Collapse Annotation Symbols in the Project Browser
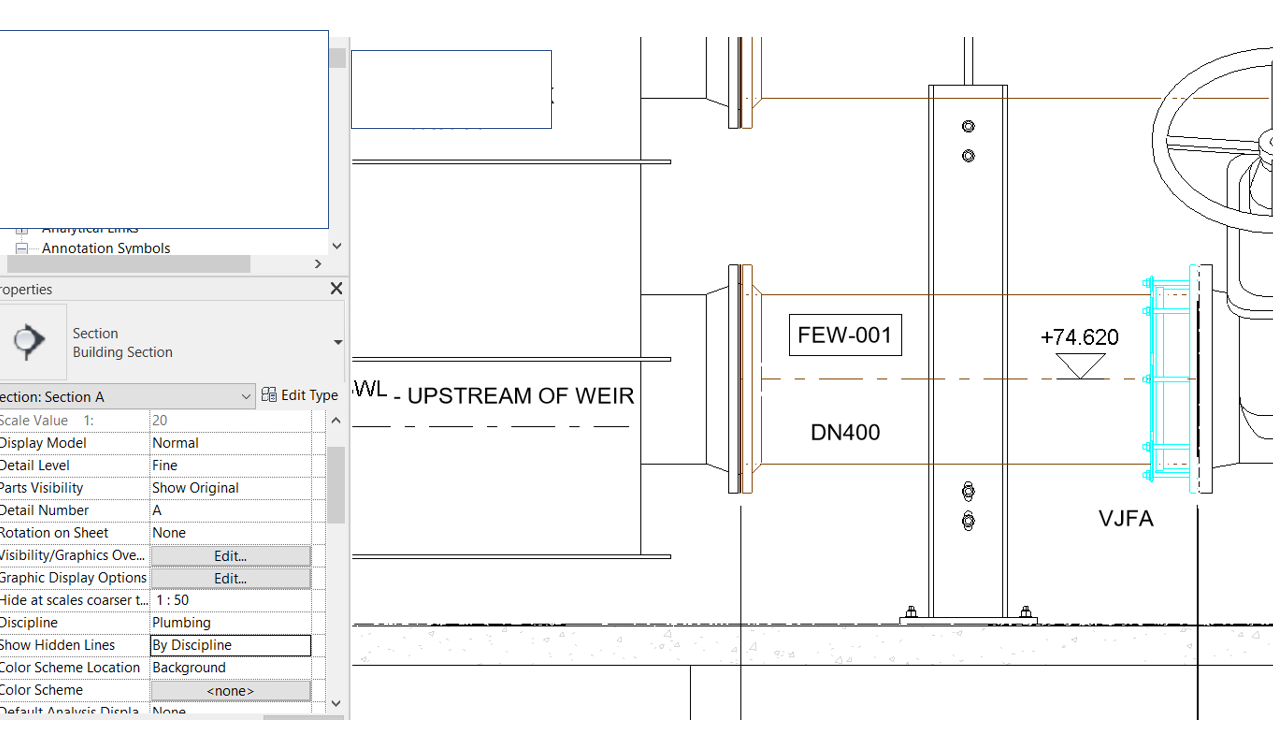1273x729 pixels. (x=21, y=248)
